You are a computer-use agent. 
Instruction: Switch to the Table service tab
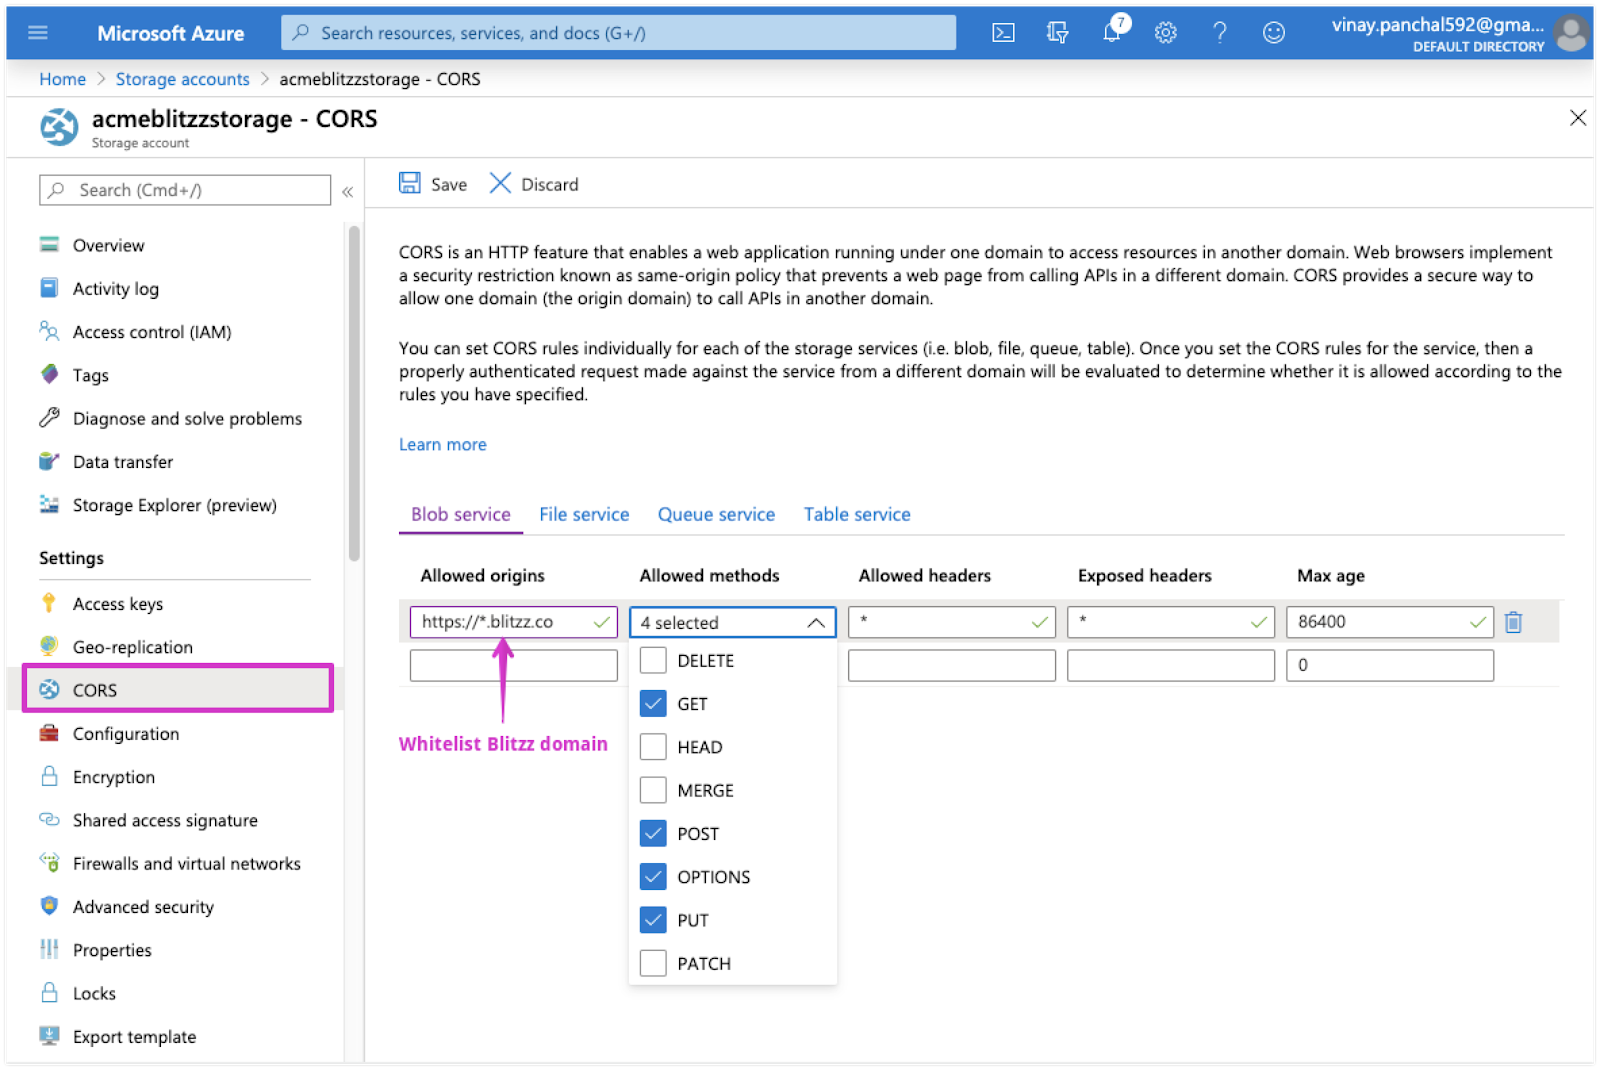857,514
